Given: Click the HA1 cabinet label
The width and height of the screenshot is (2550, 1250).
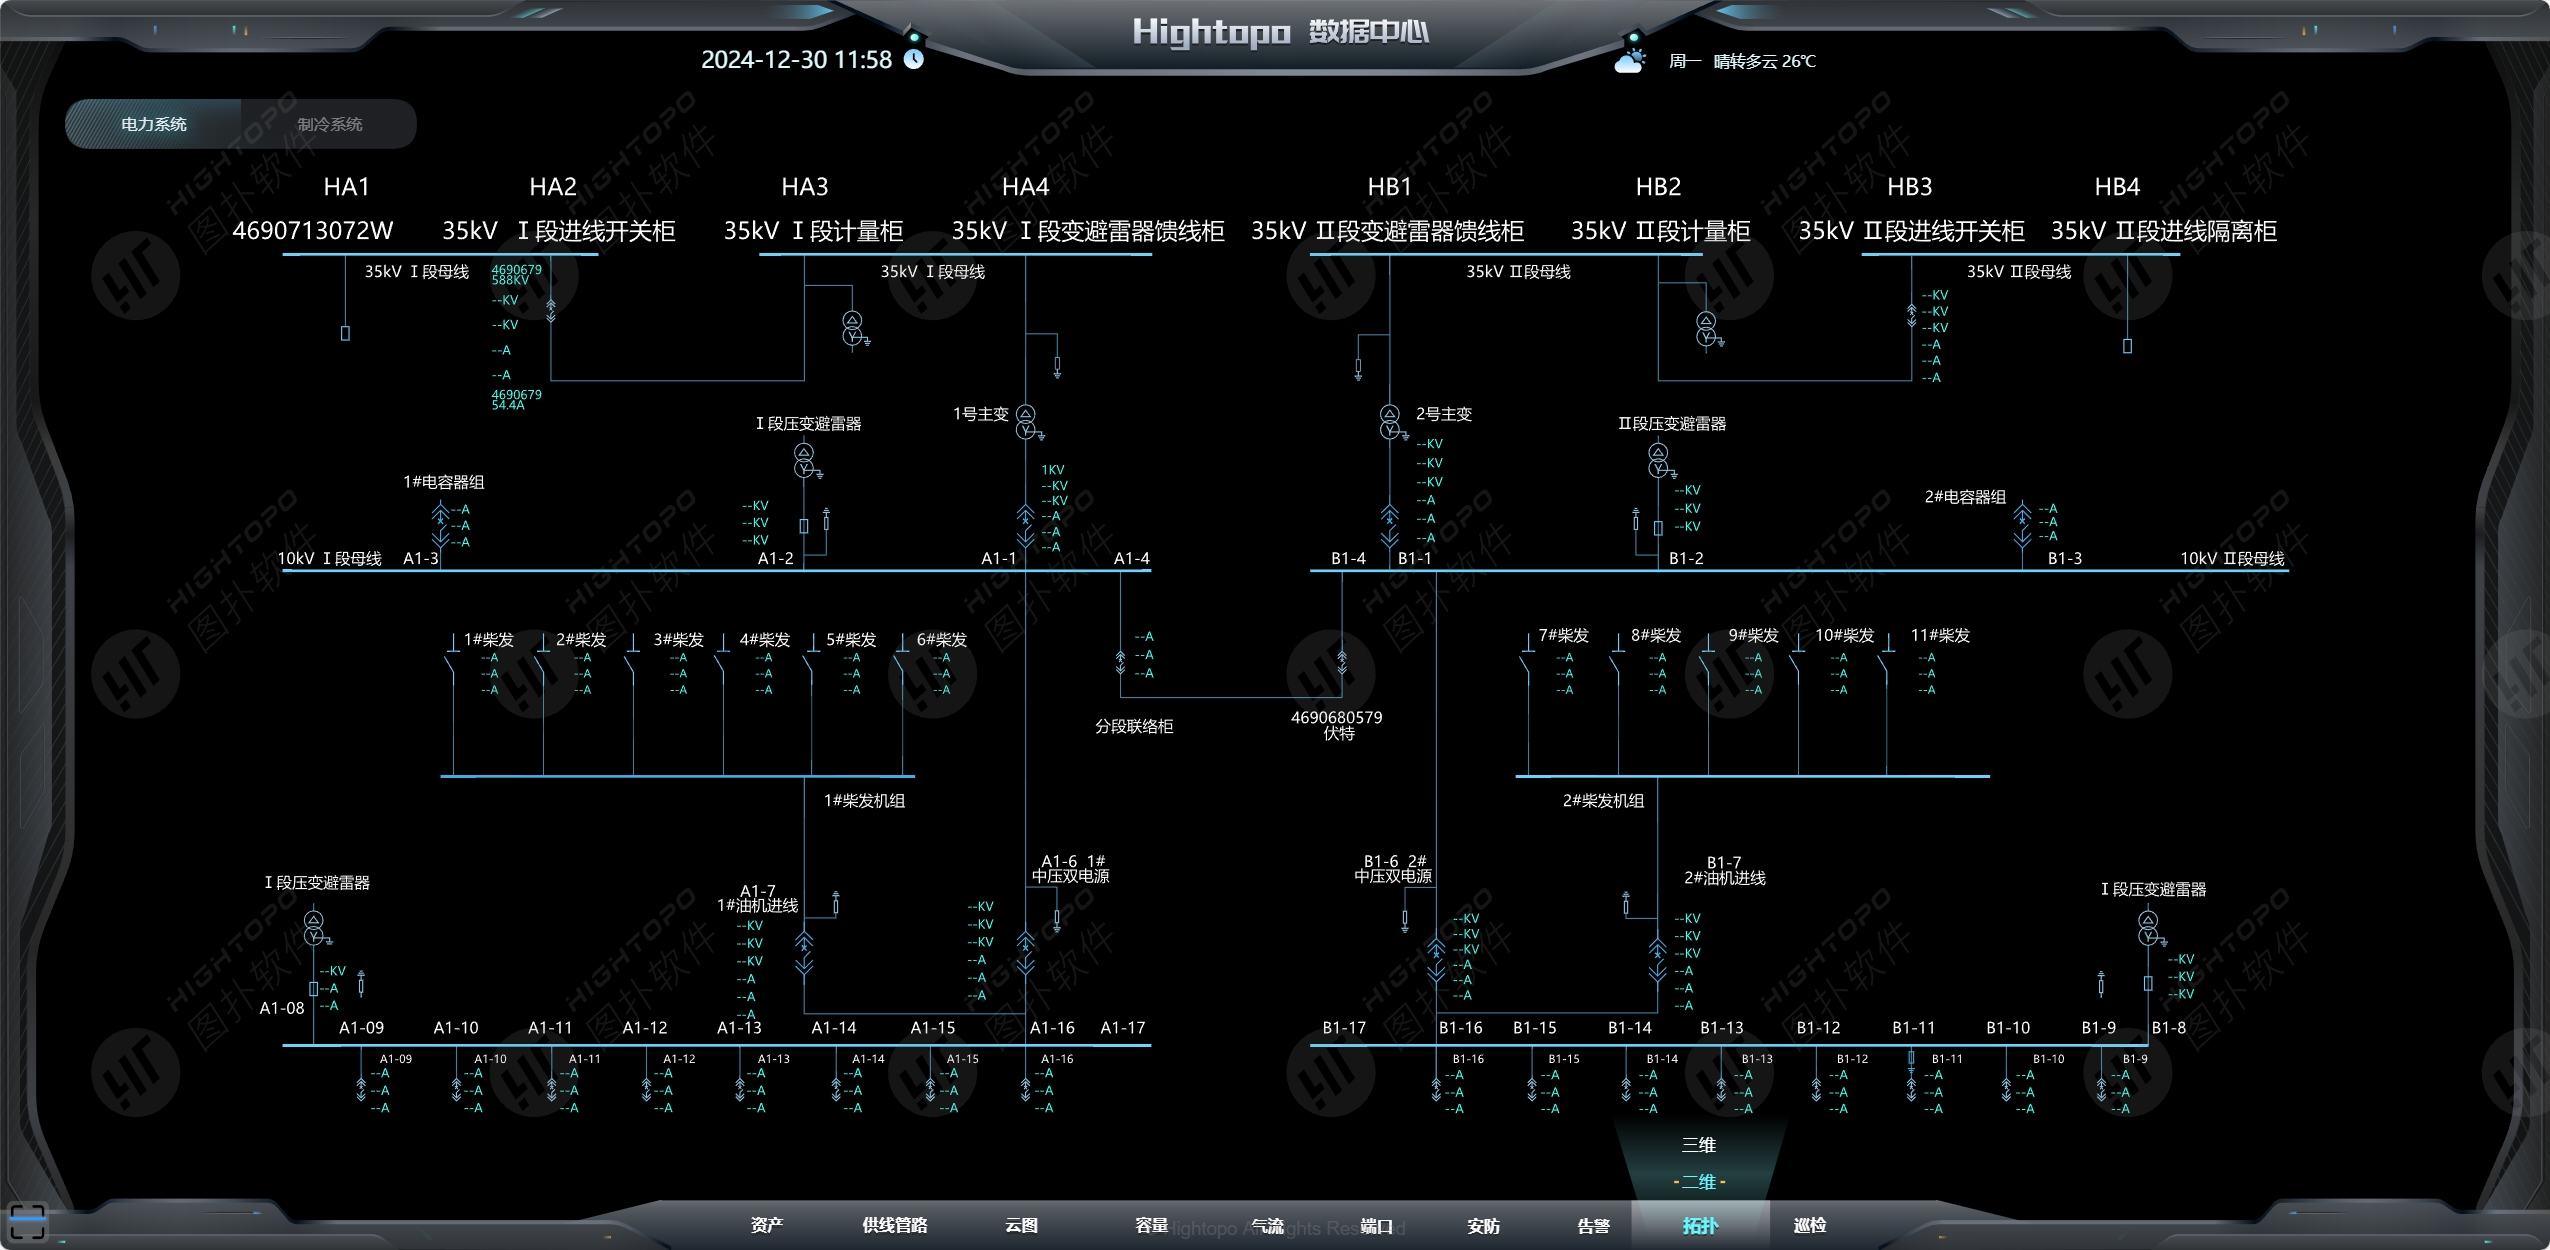Looking at the screenshot, I should [346, 187].
